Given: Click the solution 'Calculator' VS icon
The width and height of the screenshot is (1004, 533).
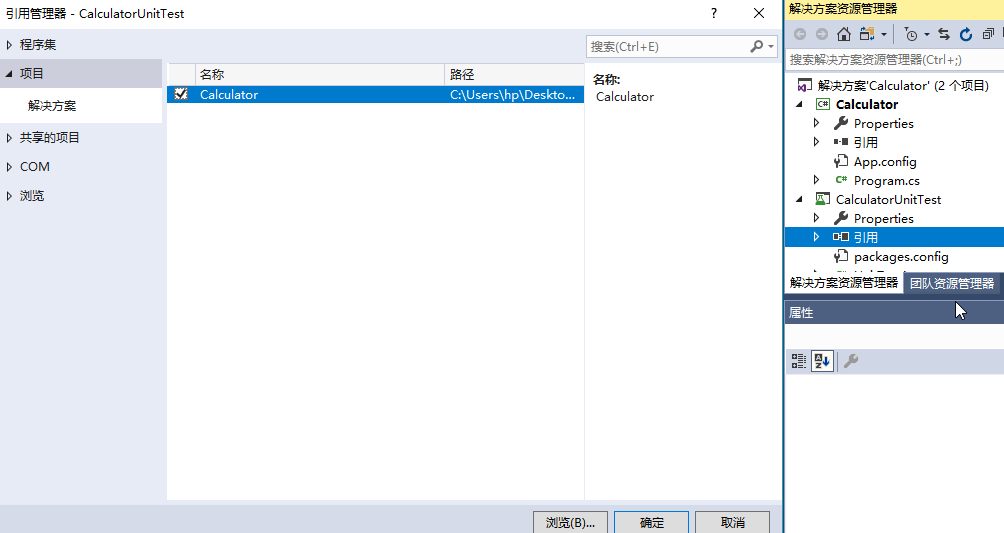Looking at the screenshot, I should click(x=804, y=85).
